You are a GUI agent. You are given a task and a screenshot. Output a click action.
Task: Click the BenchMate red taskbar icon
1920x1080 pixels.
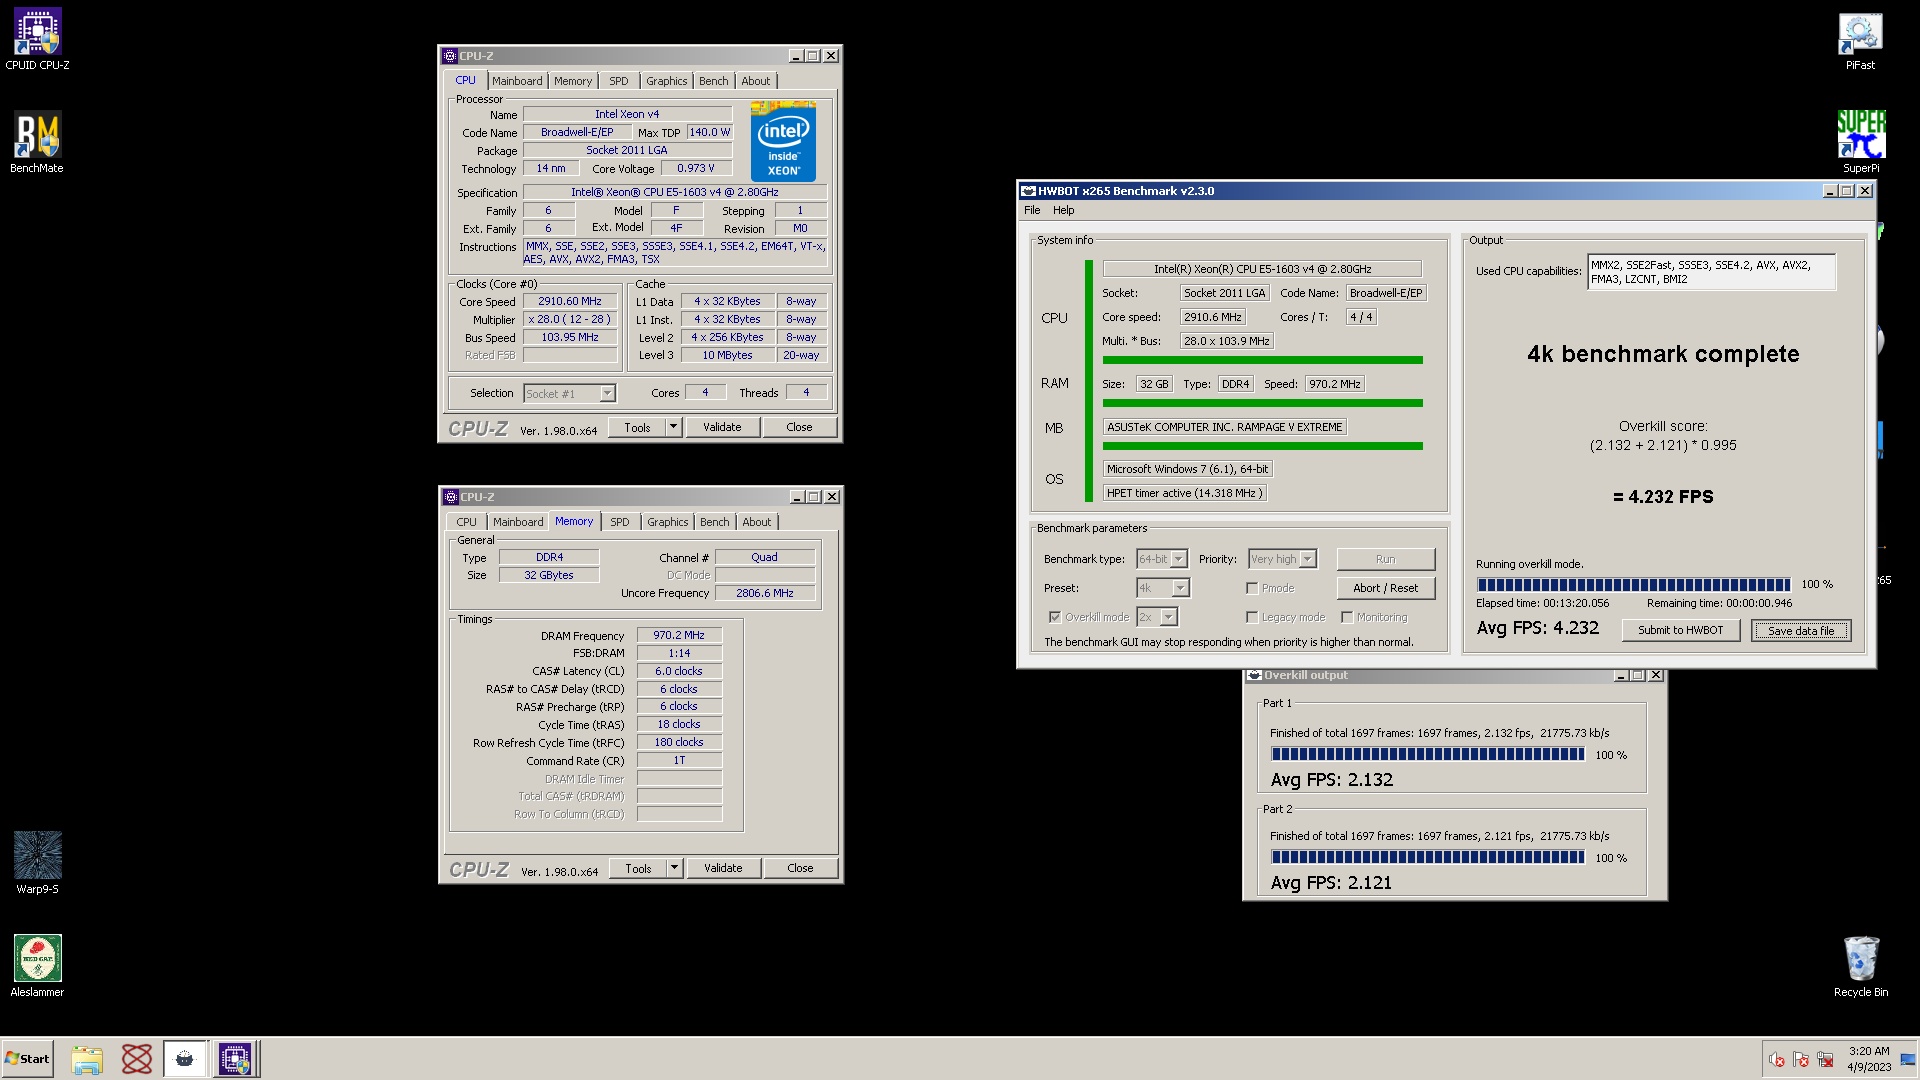(137, 1059)
